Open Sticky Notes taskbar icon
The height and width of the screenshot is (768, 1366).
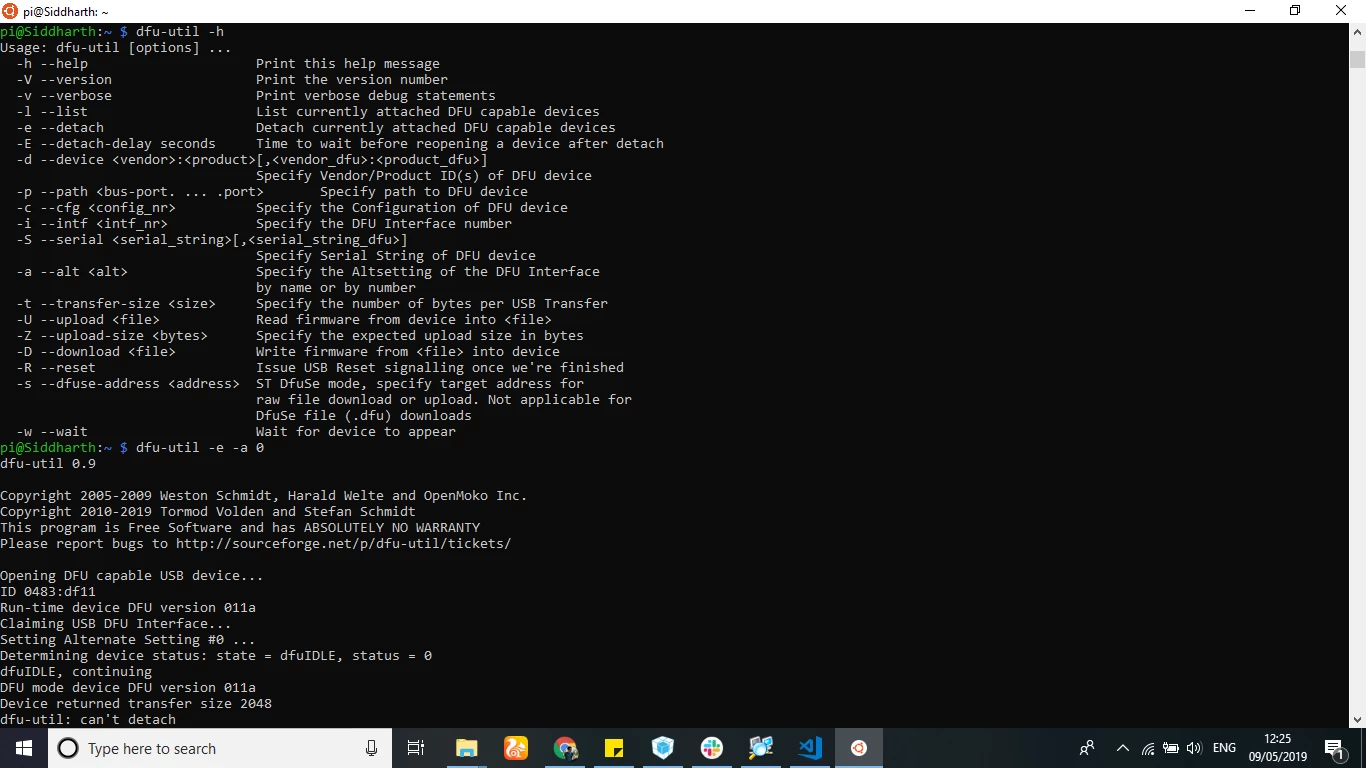coord(614,748)
